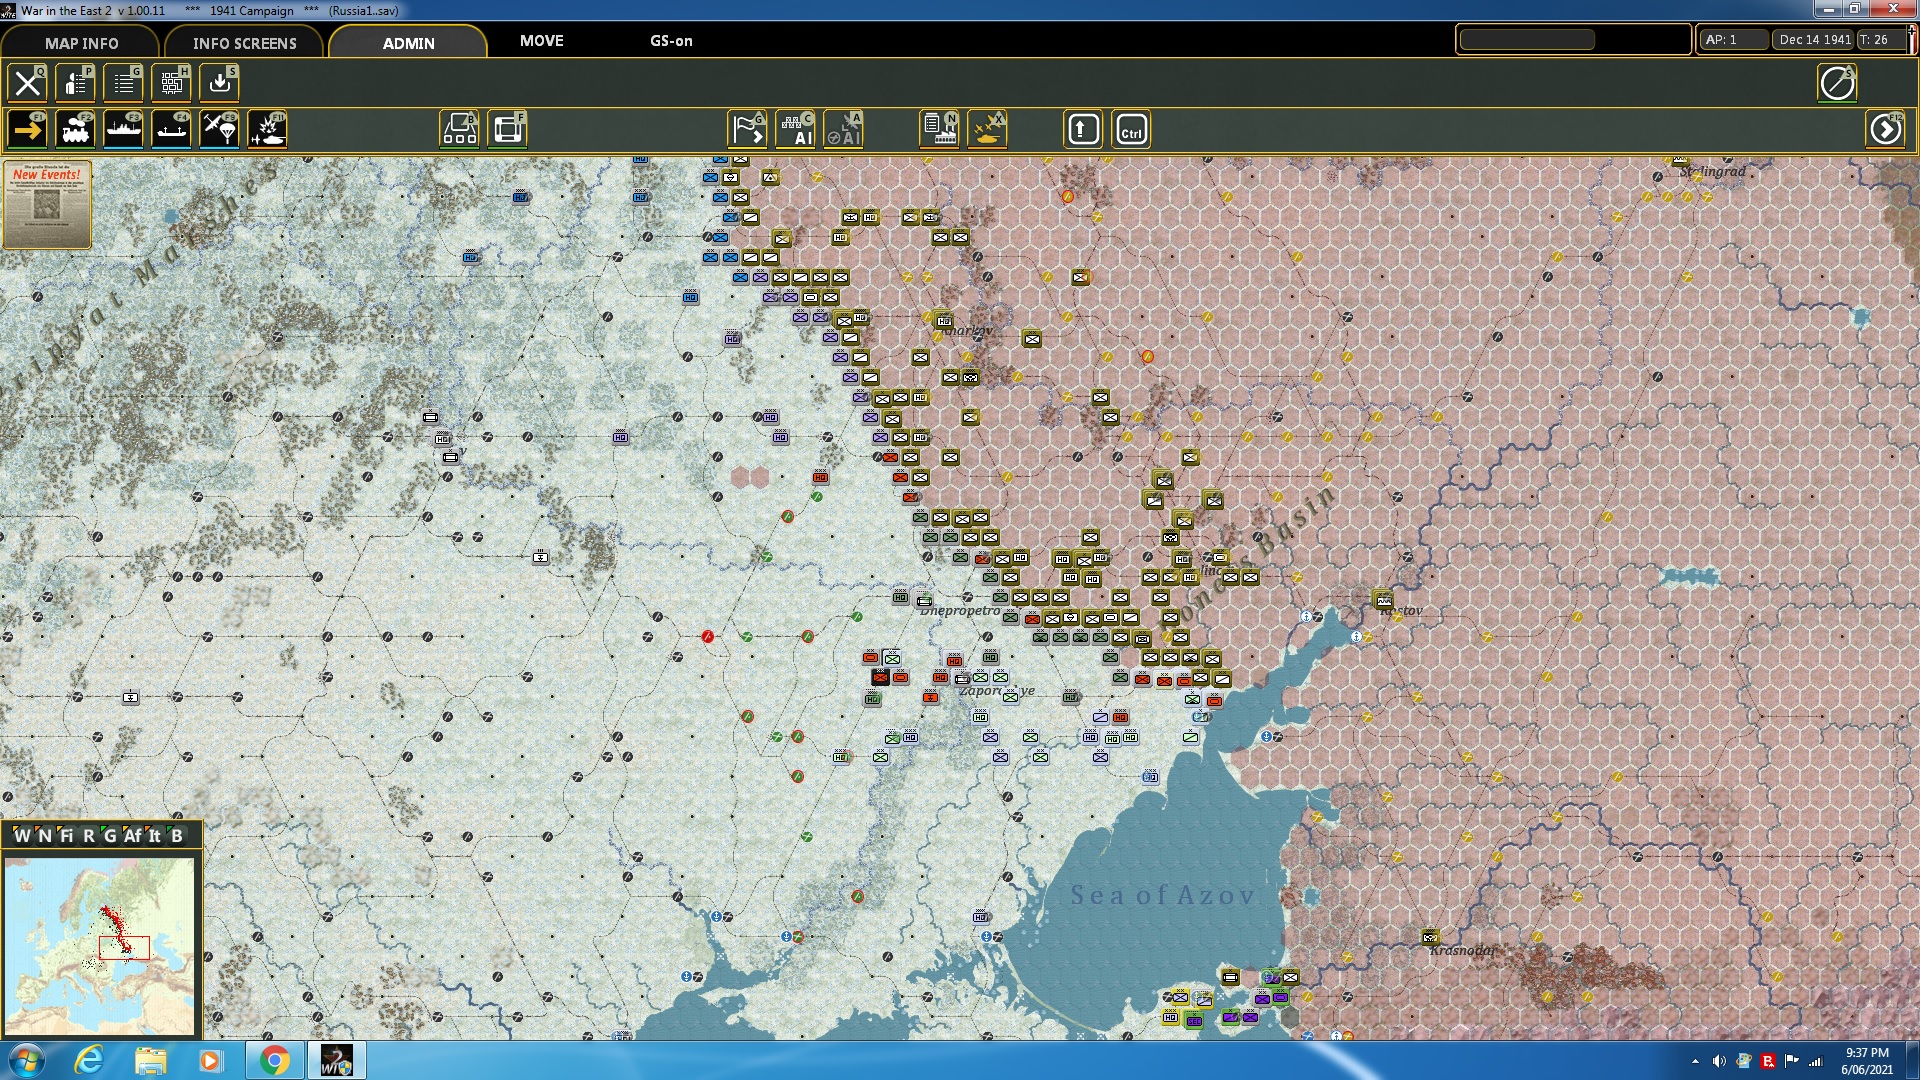Image resolution: width=1920 pixels, height=1080 pixels.
Task: Click inside the Europe minimap
Action: pos(100,945)
